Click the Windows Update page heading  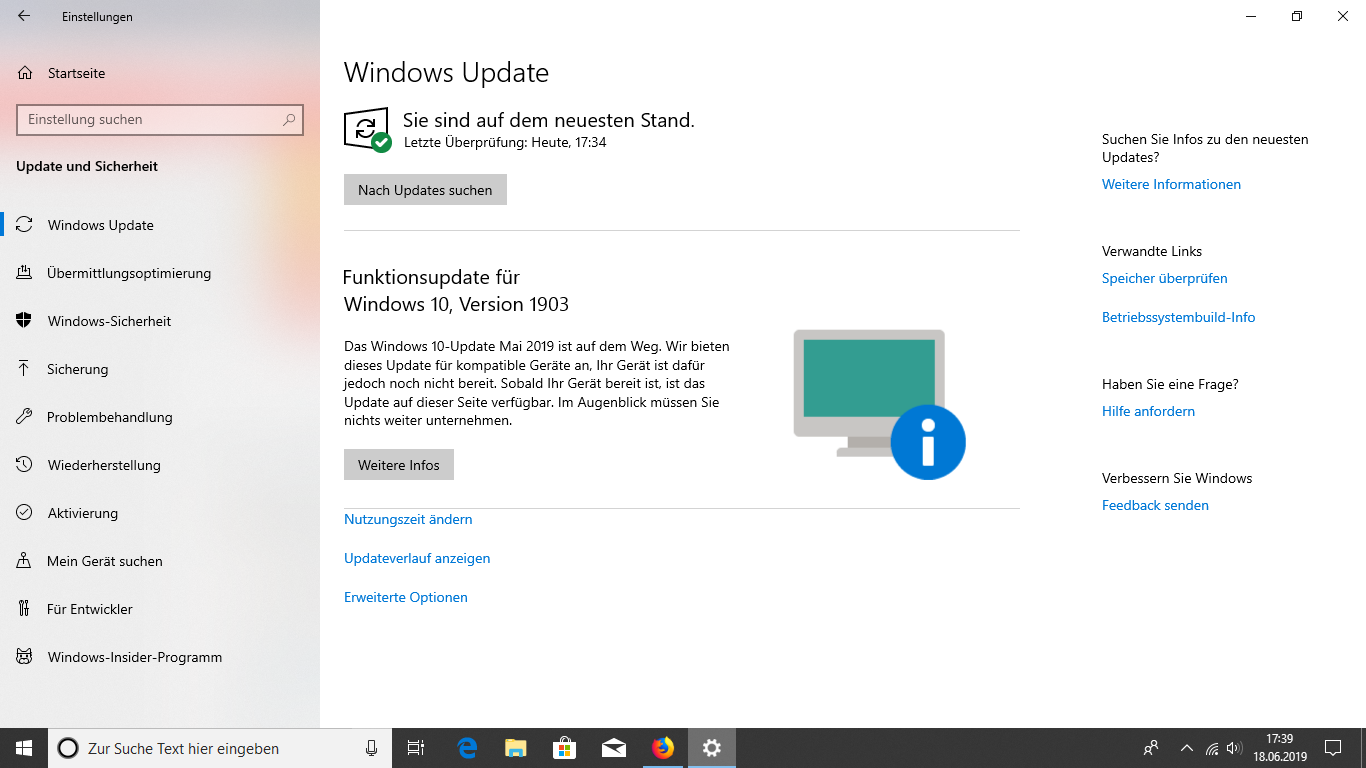click(x=446, y=73)
